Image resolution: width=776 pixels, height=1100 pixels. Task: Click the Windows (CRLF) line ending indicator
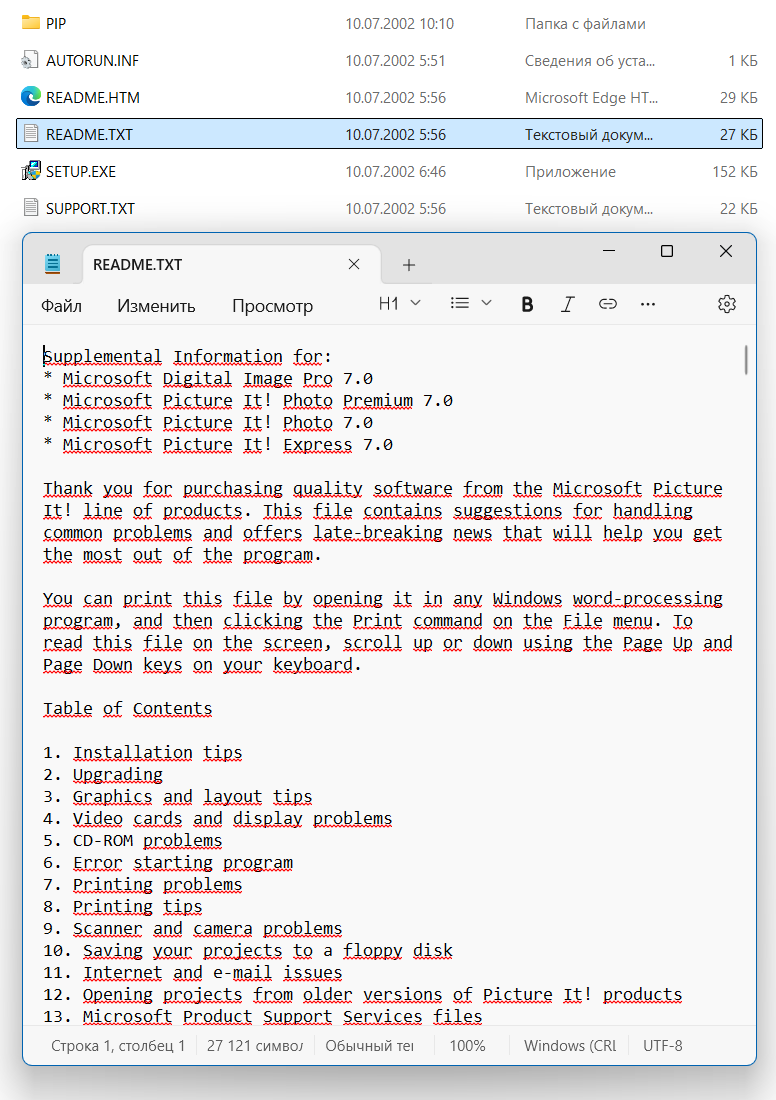[x=570, y=1045]
